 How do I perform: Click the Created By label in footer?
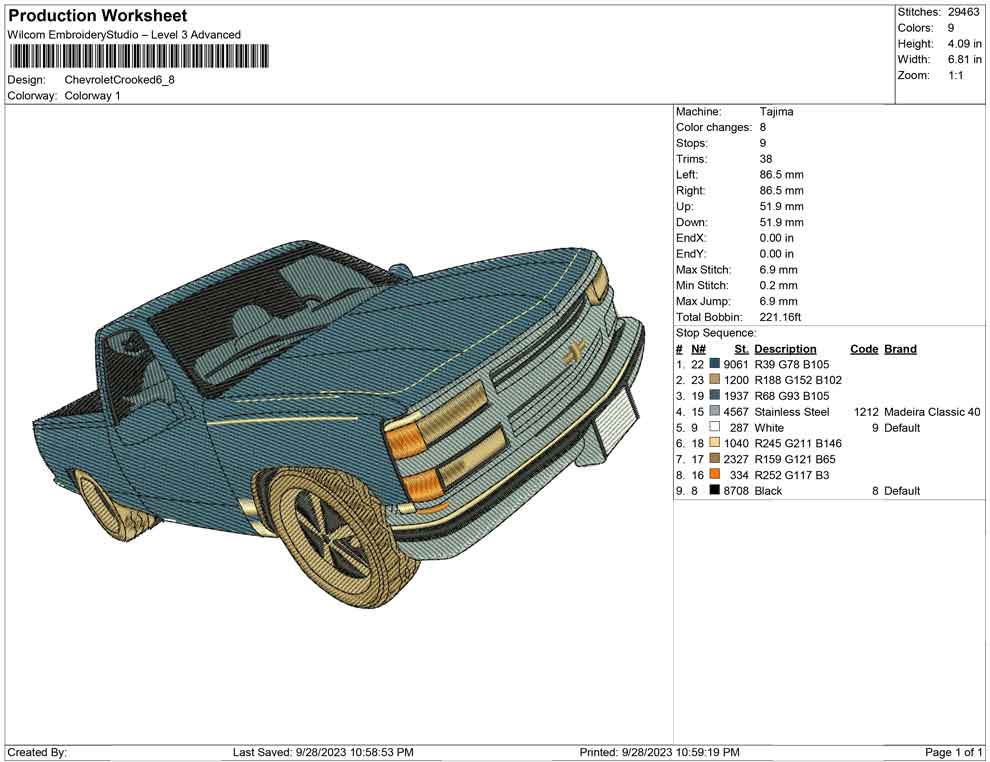[37, 752]
